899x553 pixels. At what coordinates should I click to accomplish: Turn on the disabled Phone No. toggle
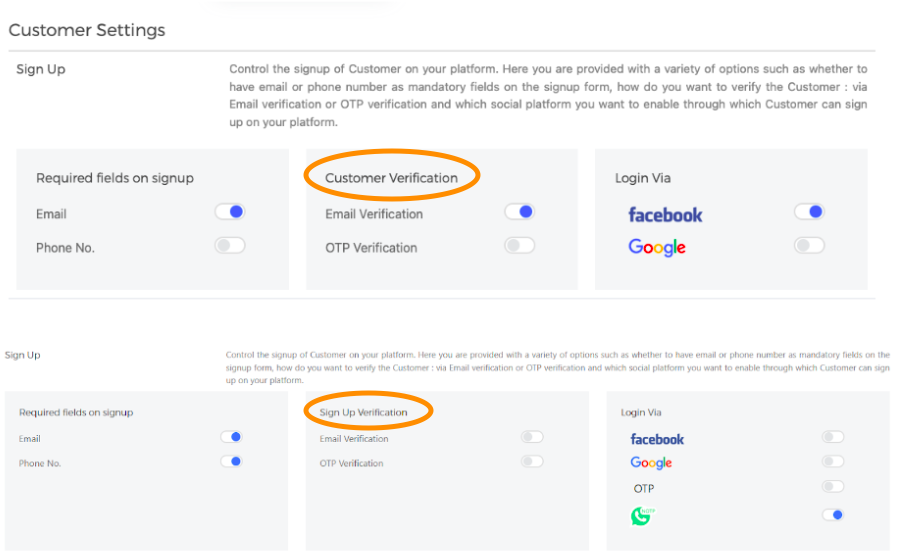pyautogui.click(x=229, y=245)
